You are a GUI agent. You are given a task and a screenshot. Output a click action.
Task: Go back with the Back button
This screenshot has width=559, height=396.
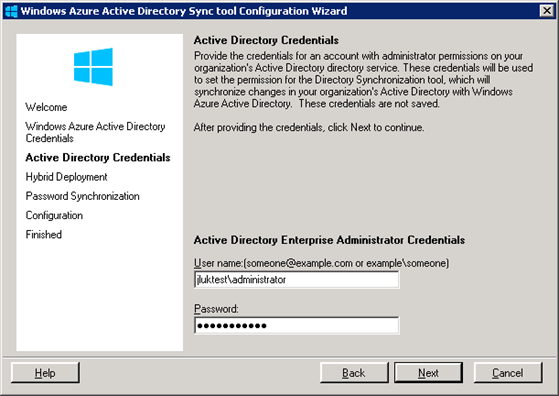354,373
